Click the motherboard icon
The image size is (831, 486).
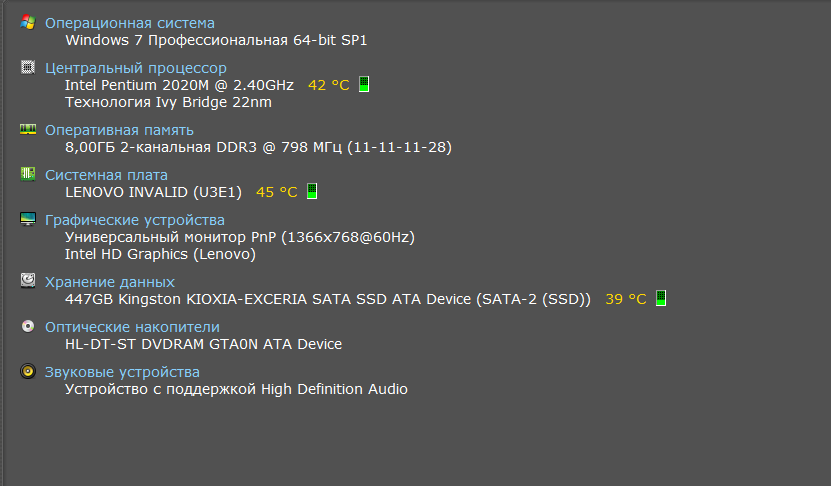28,174
